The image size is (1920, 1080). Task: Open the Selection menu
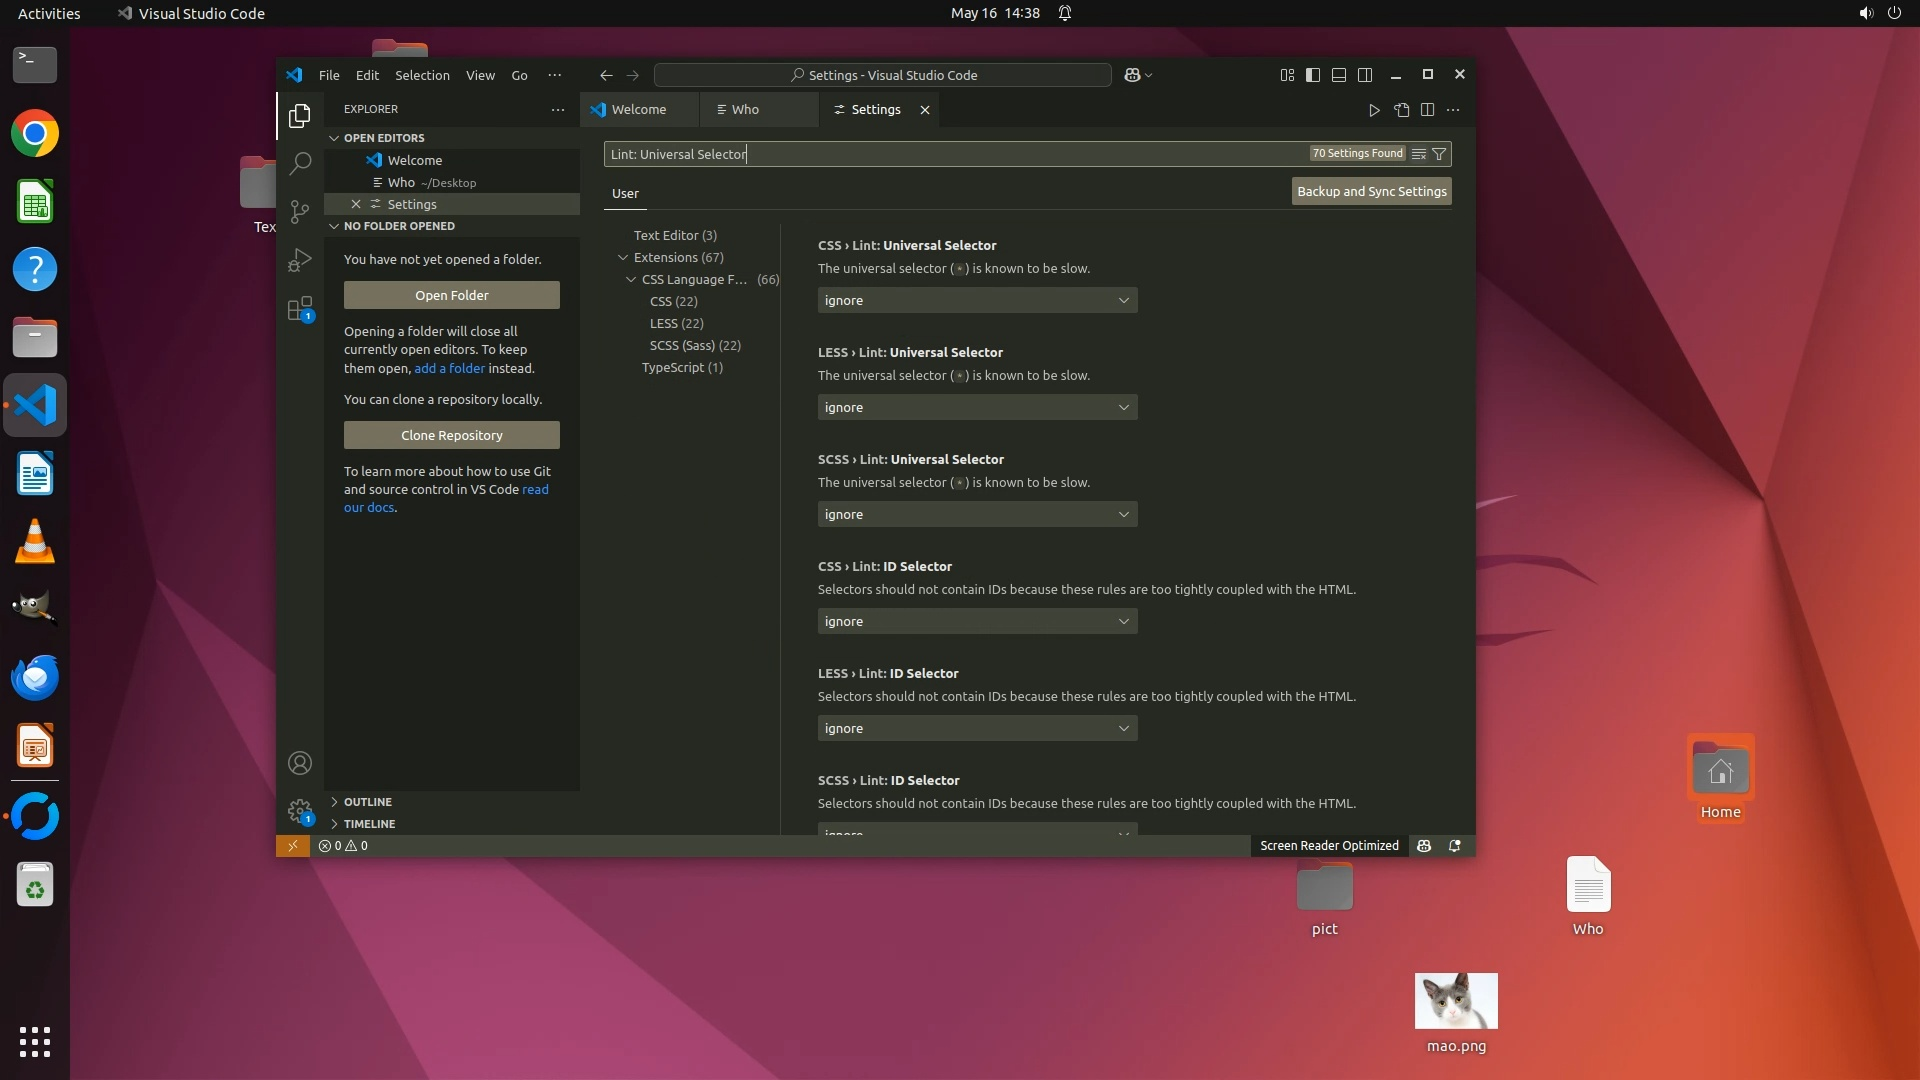[x=422, y=75]
